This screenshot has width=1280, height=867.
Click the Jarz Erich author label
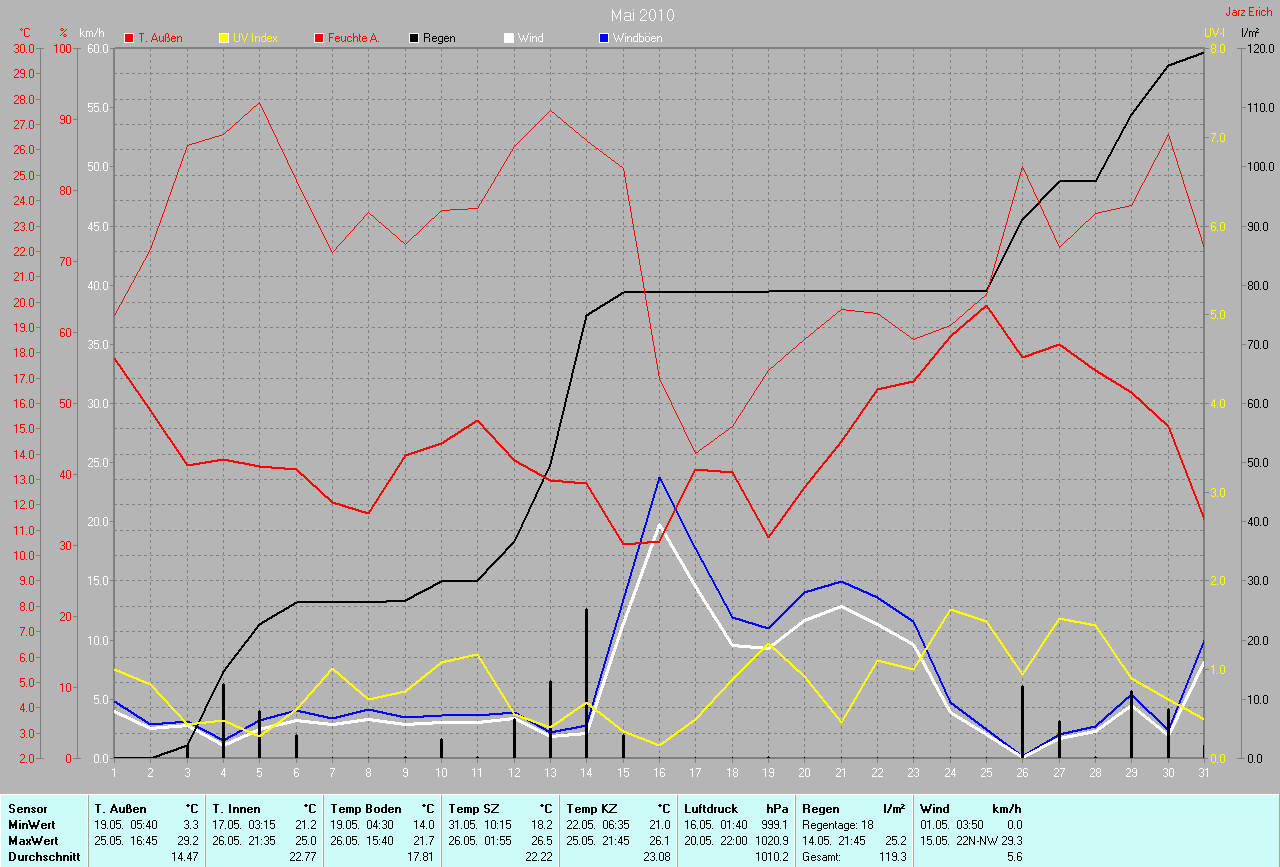coord(1249,12)
